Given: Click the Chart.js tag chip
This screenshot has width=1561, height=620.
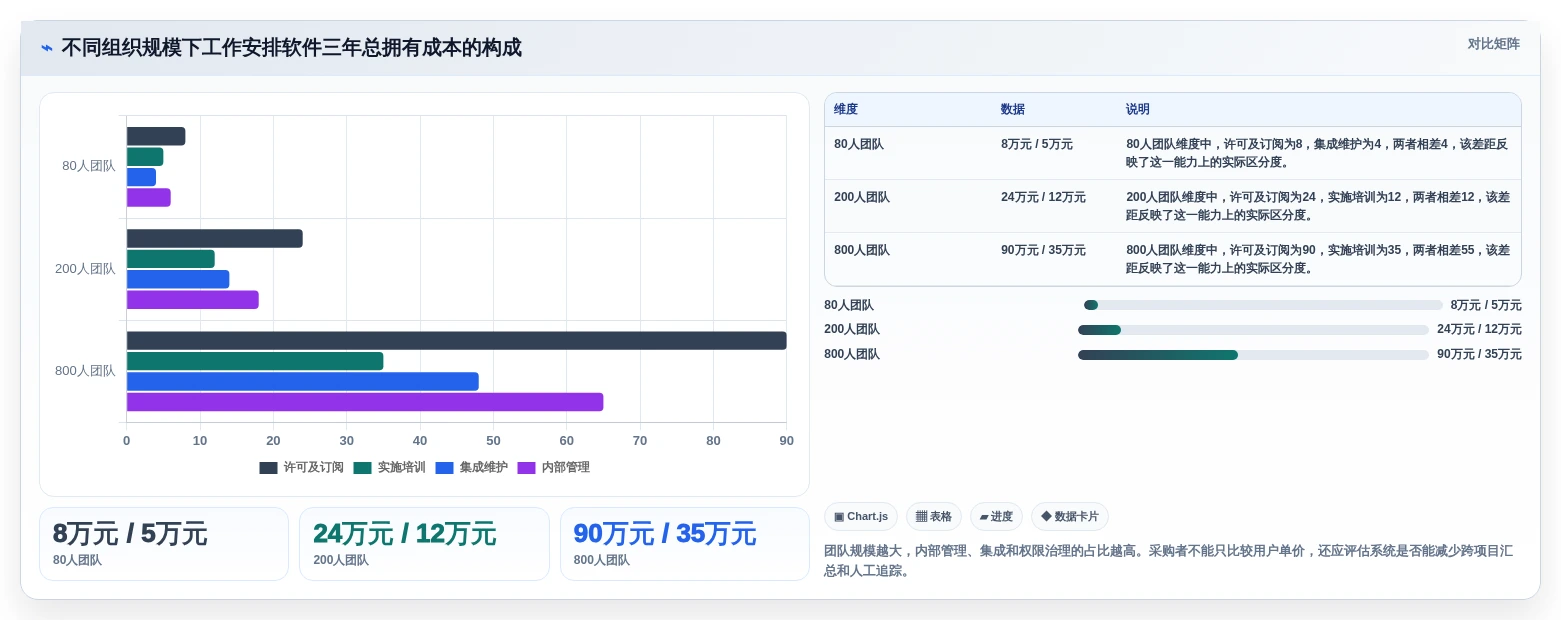Looking at the screenshot, I should (861, 517).
